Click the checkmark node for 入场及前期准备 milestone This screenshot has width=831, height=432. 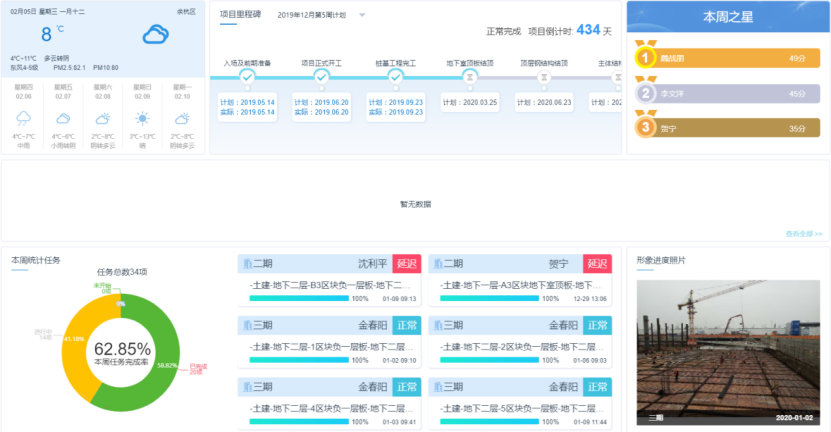247,76
